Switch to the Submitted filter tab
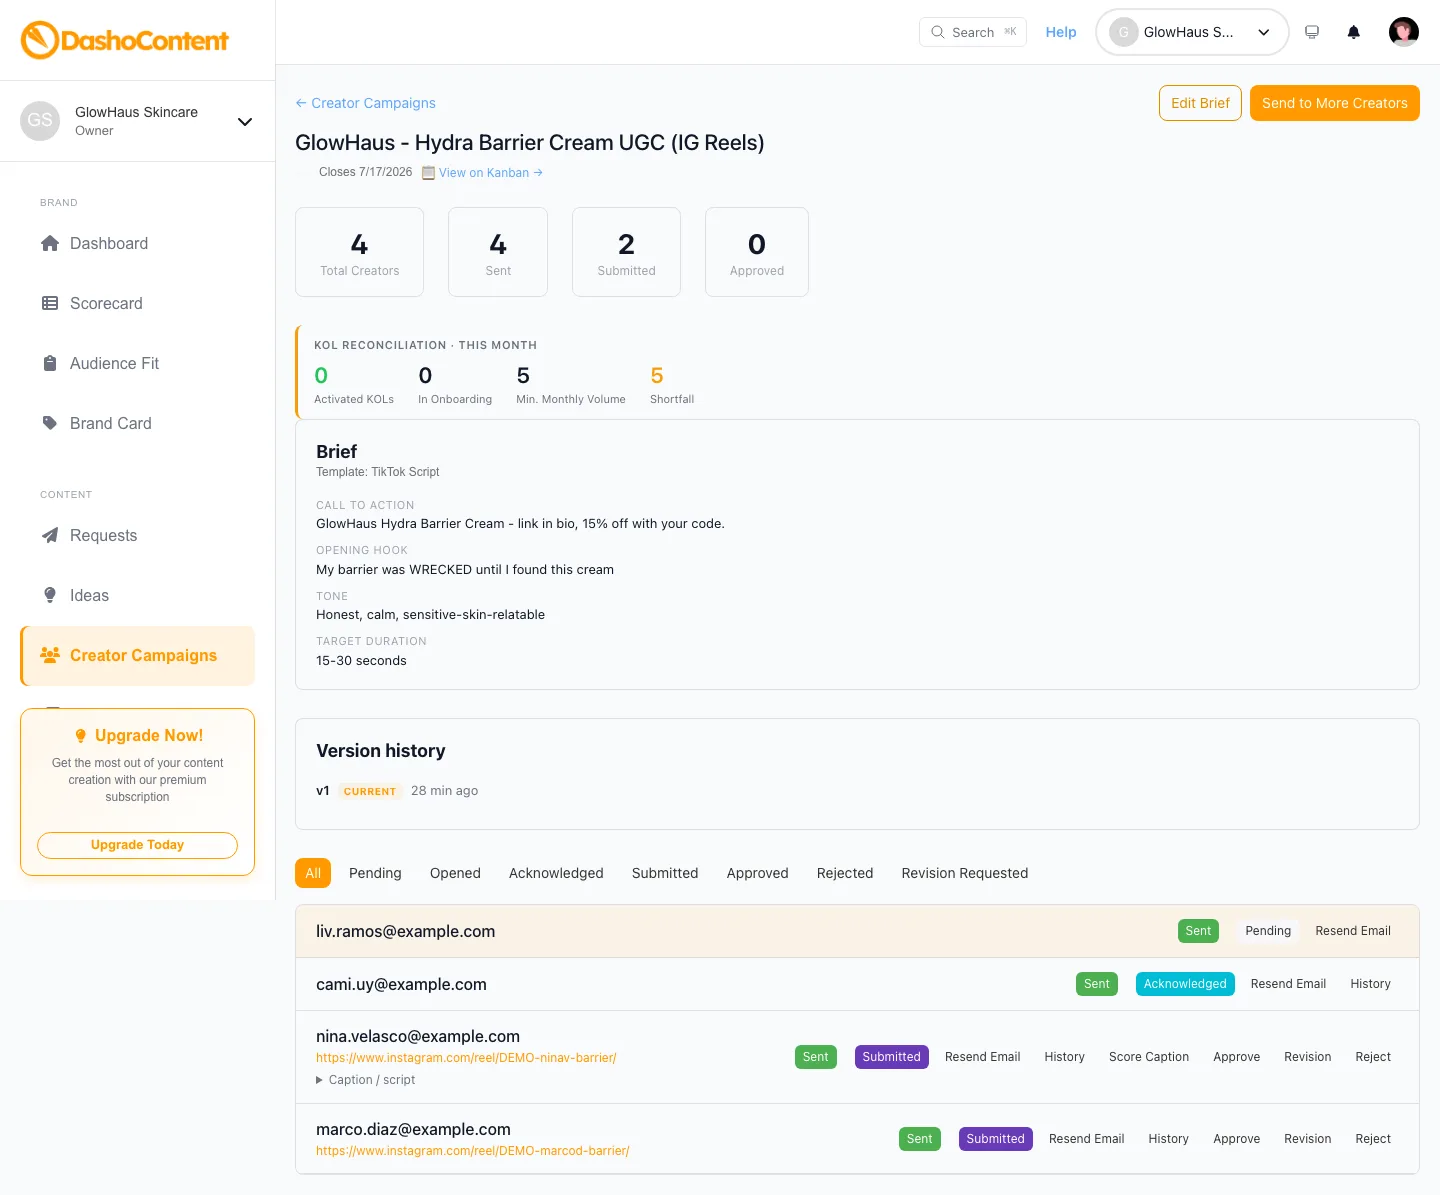 click(x=665, y=873)
